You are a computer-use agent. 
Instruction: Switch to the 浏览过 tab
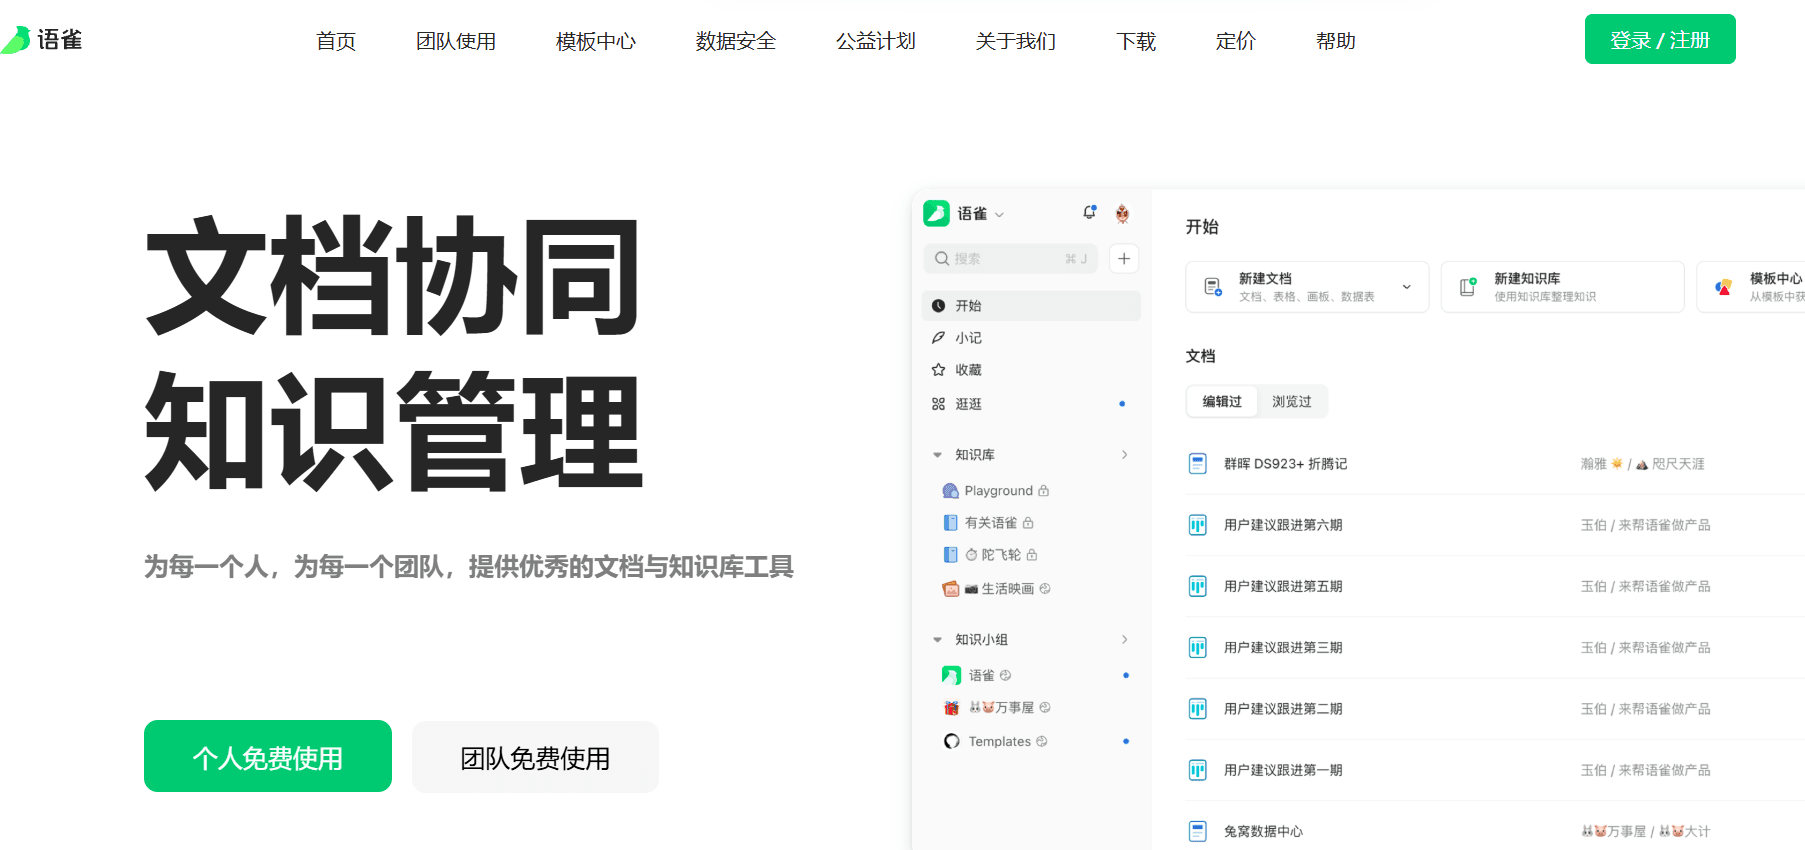tap(1291, 402)
